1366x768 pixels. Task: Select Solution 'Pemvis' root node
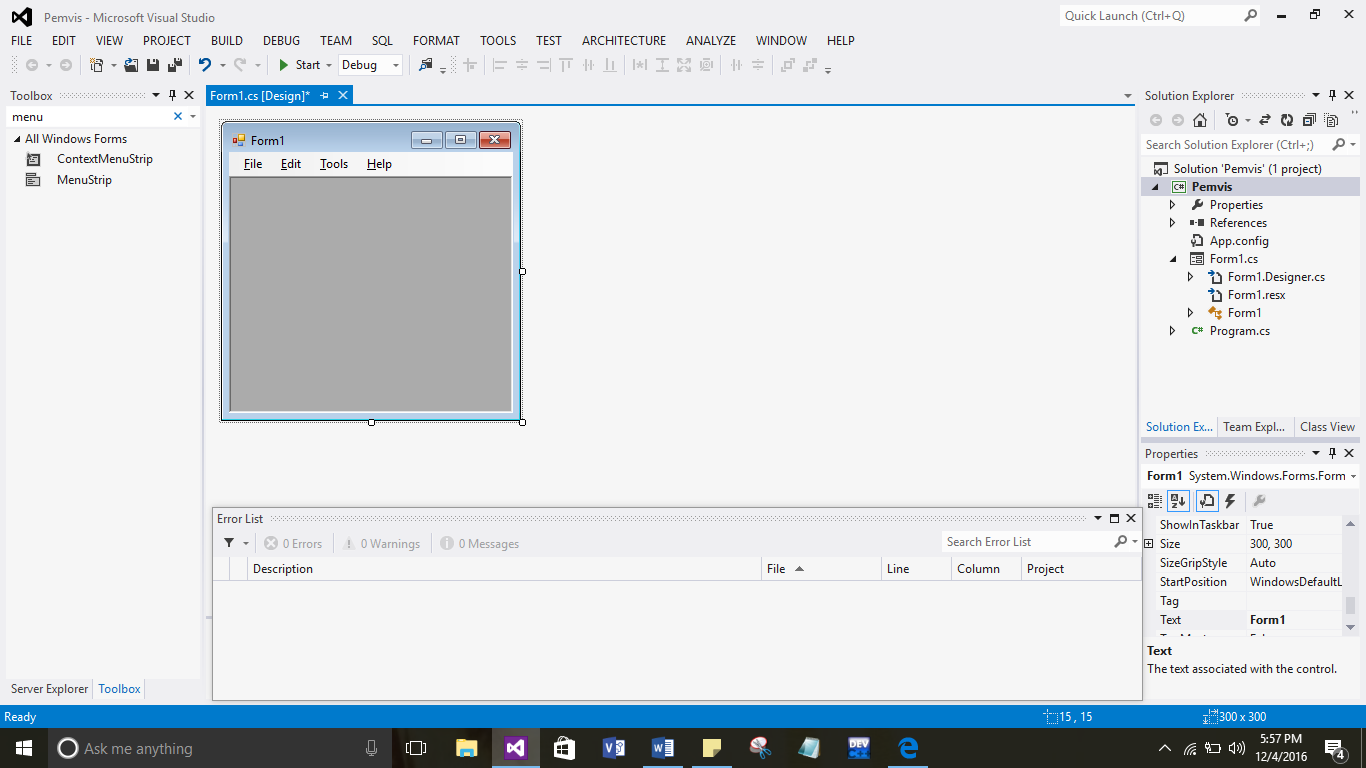click(1247, 169)
